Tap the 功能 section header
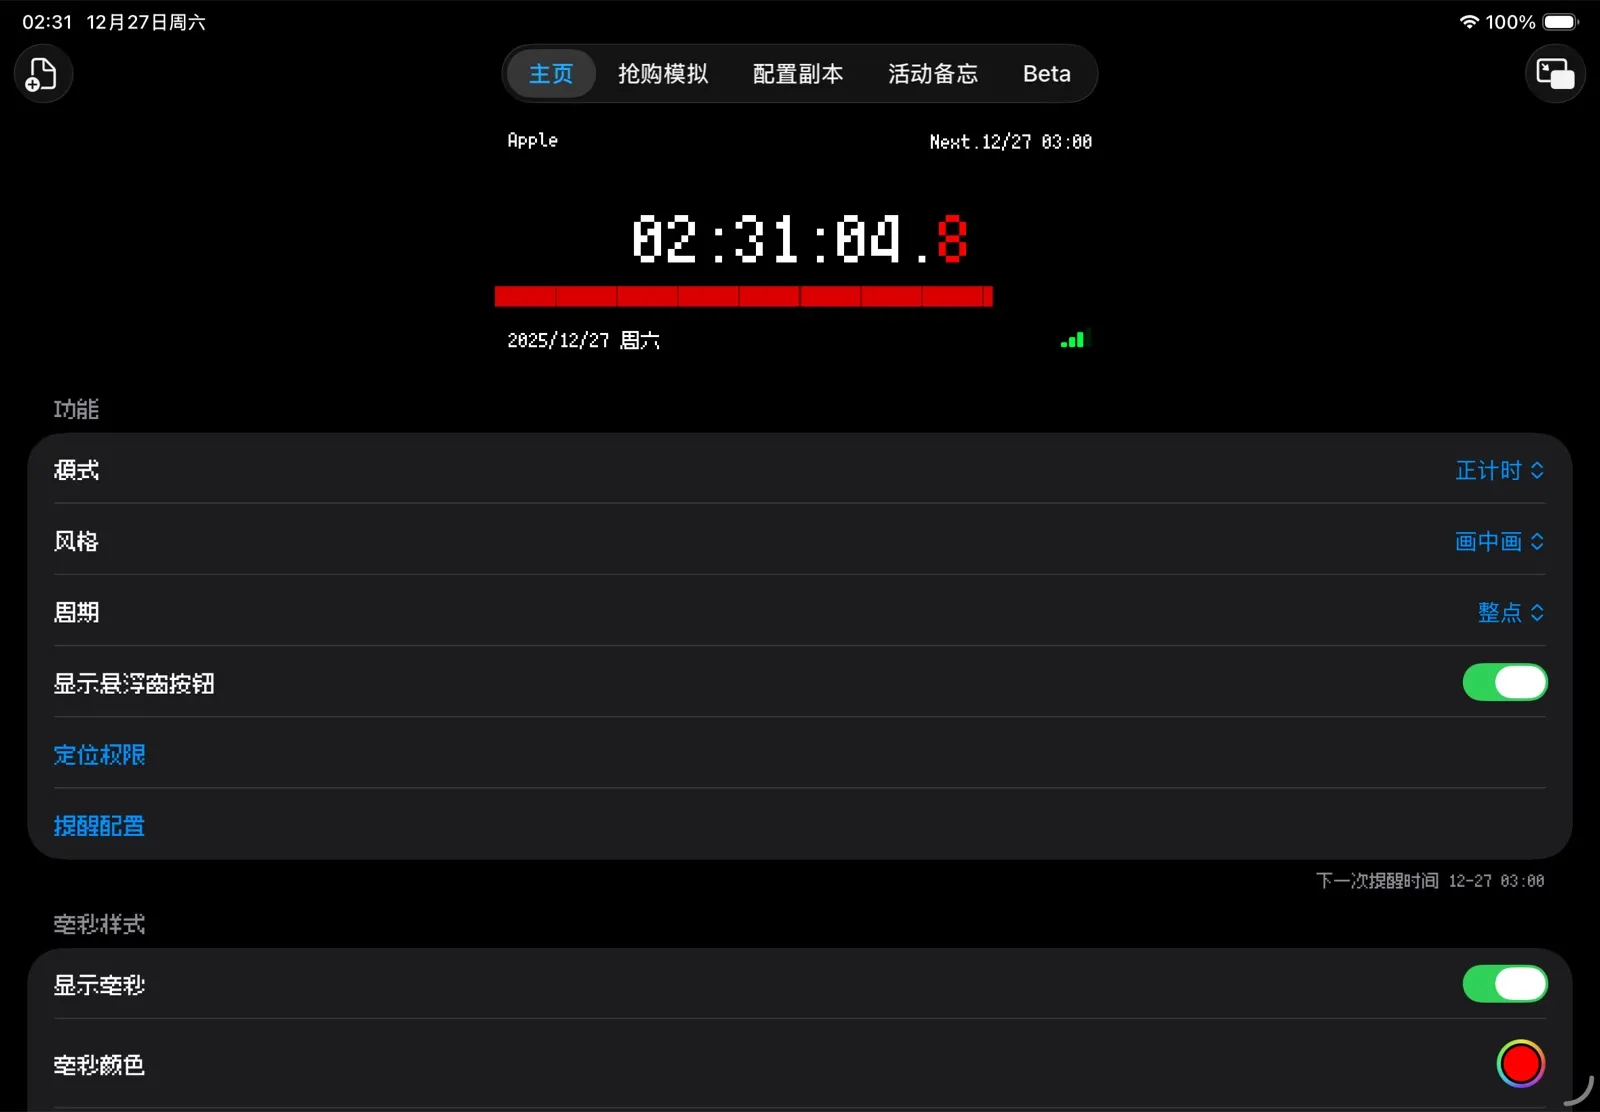The image size is (1600, 1112). [76, 409]
